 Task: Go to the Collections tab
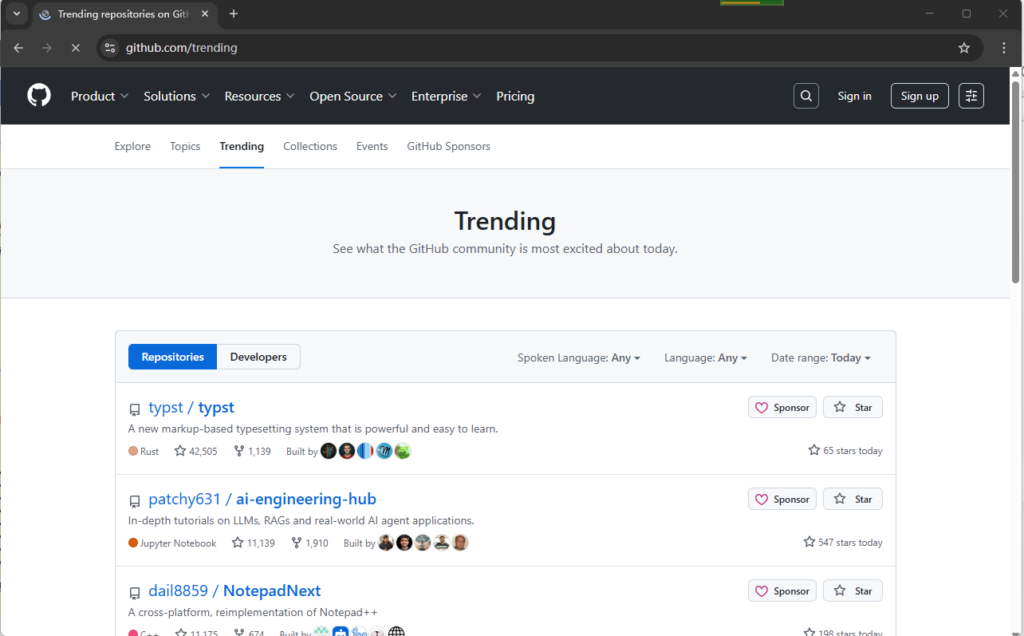click(x=310, y=146)
